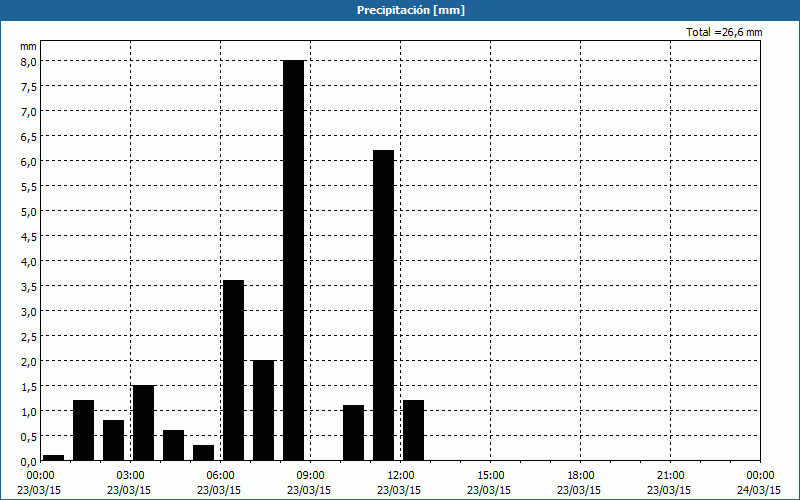Click the 03:00 time axis label
Viewport: 800px width, 500px height.
131,476
